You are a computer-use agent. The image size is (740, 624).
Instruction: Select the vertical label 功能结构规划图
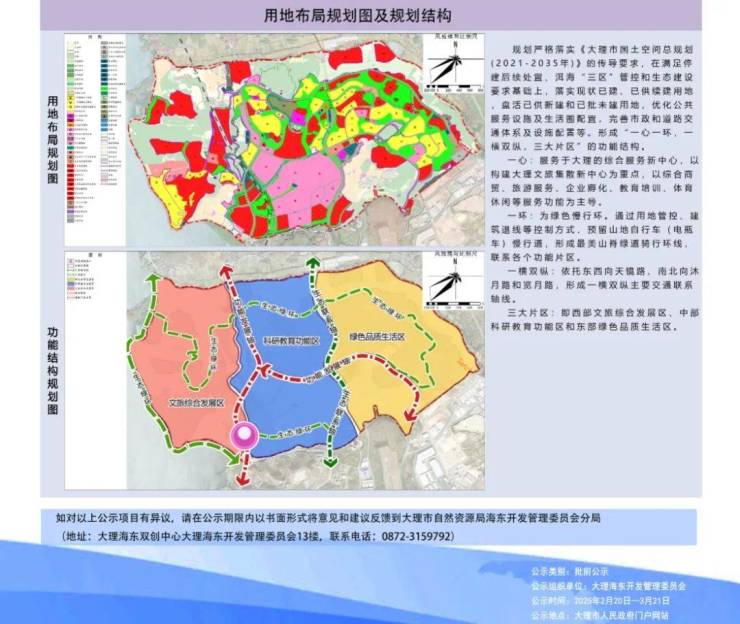(52, 371)
